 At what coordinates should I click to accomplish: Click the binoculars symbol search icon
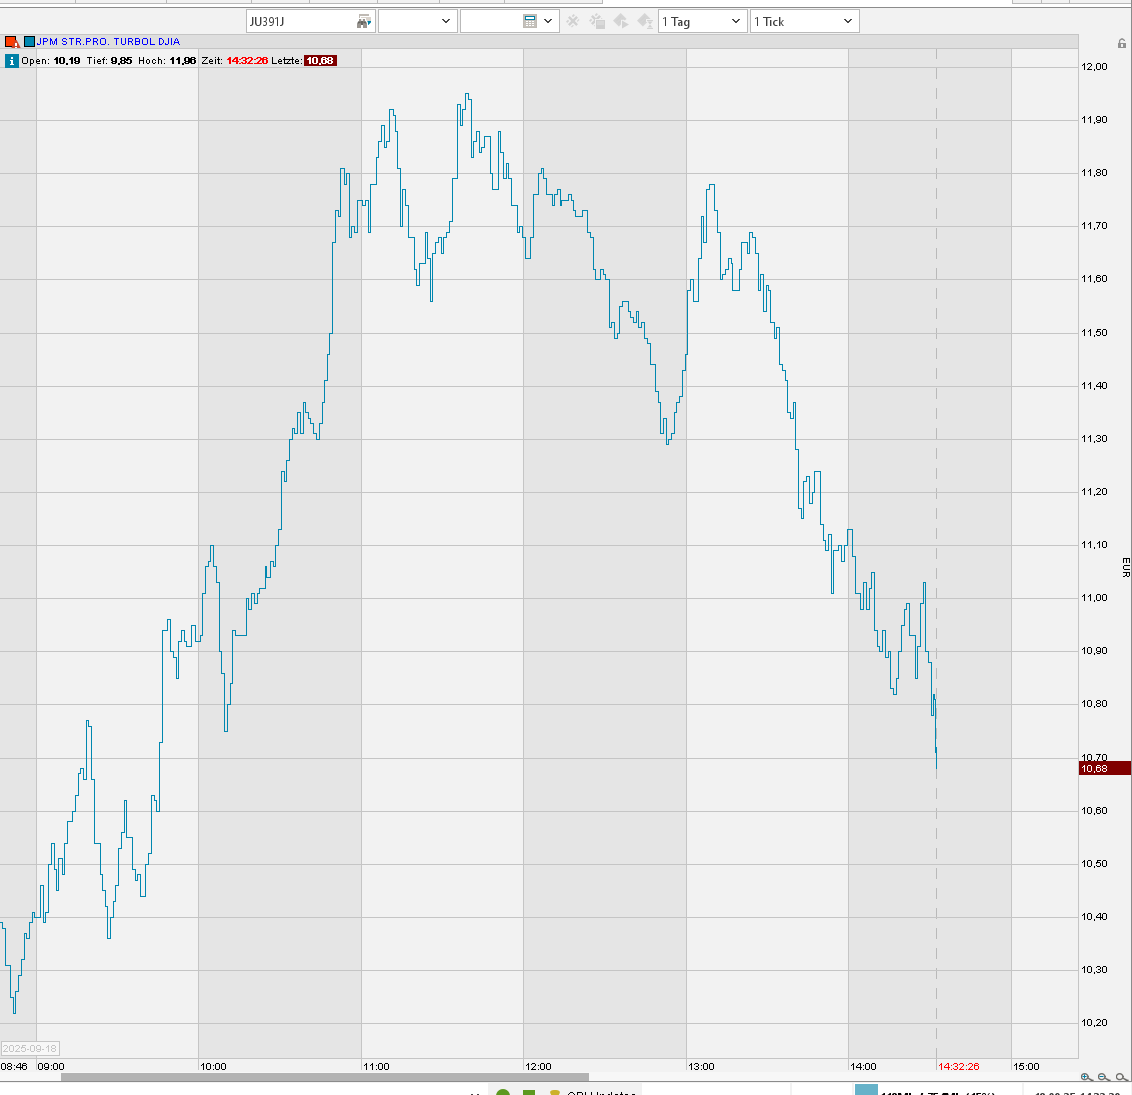[x=363, y=21]
